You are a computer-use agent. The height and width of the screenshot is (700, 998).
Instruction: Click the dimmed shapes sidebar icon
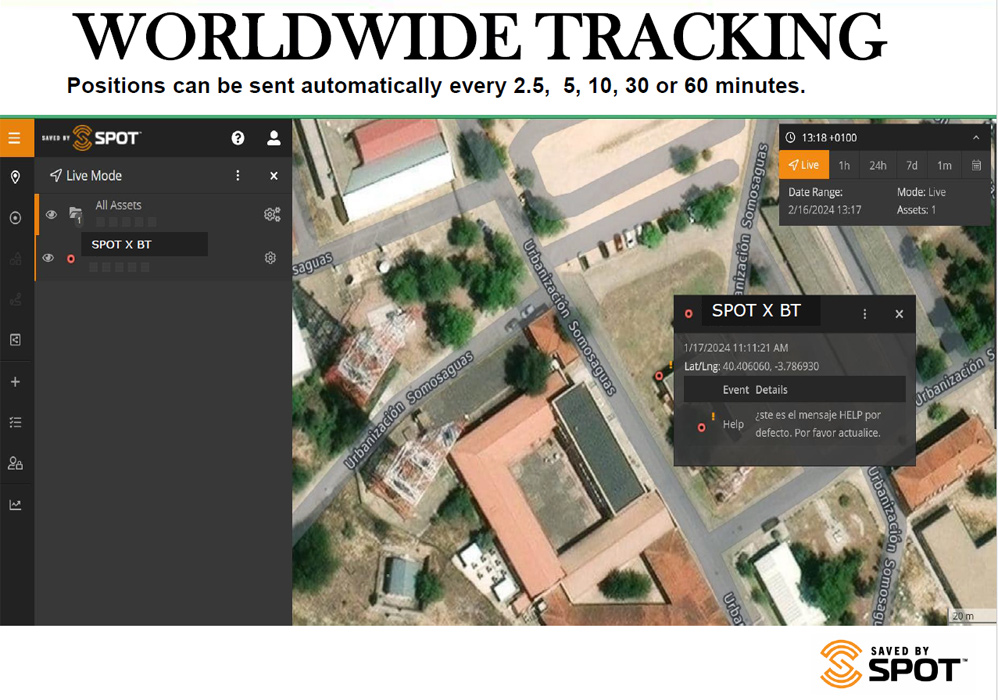pos(15,258)
